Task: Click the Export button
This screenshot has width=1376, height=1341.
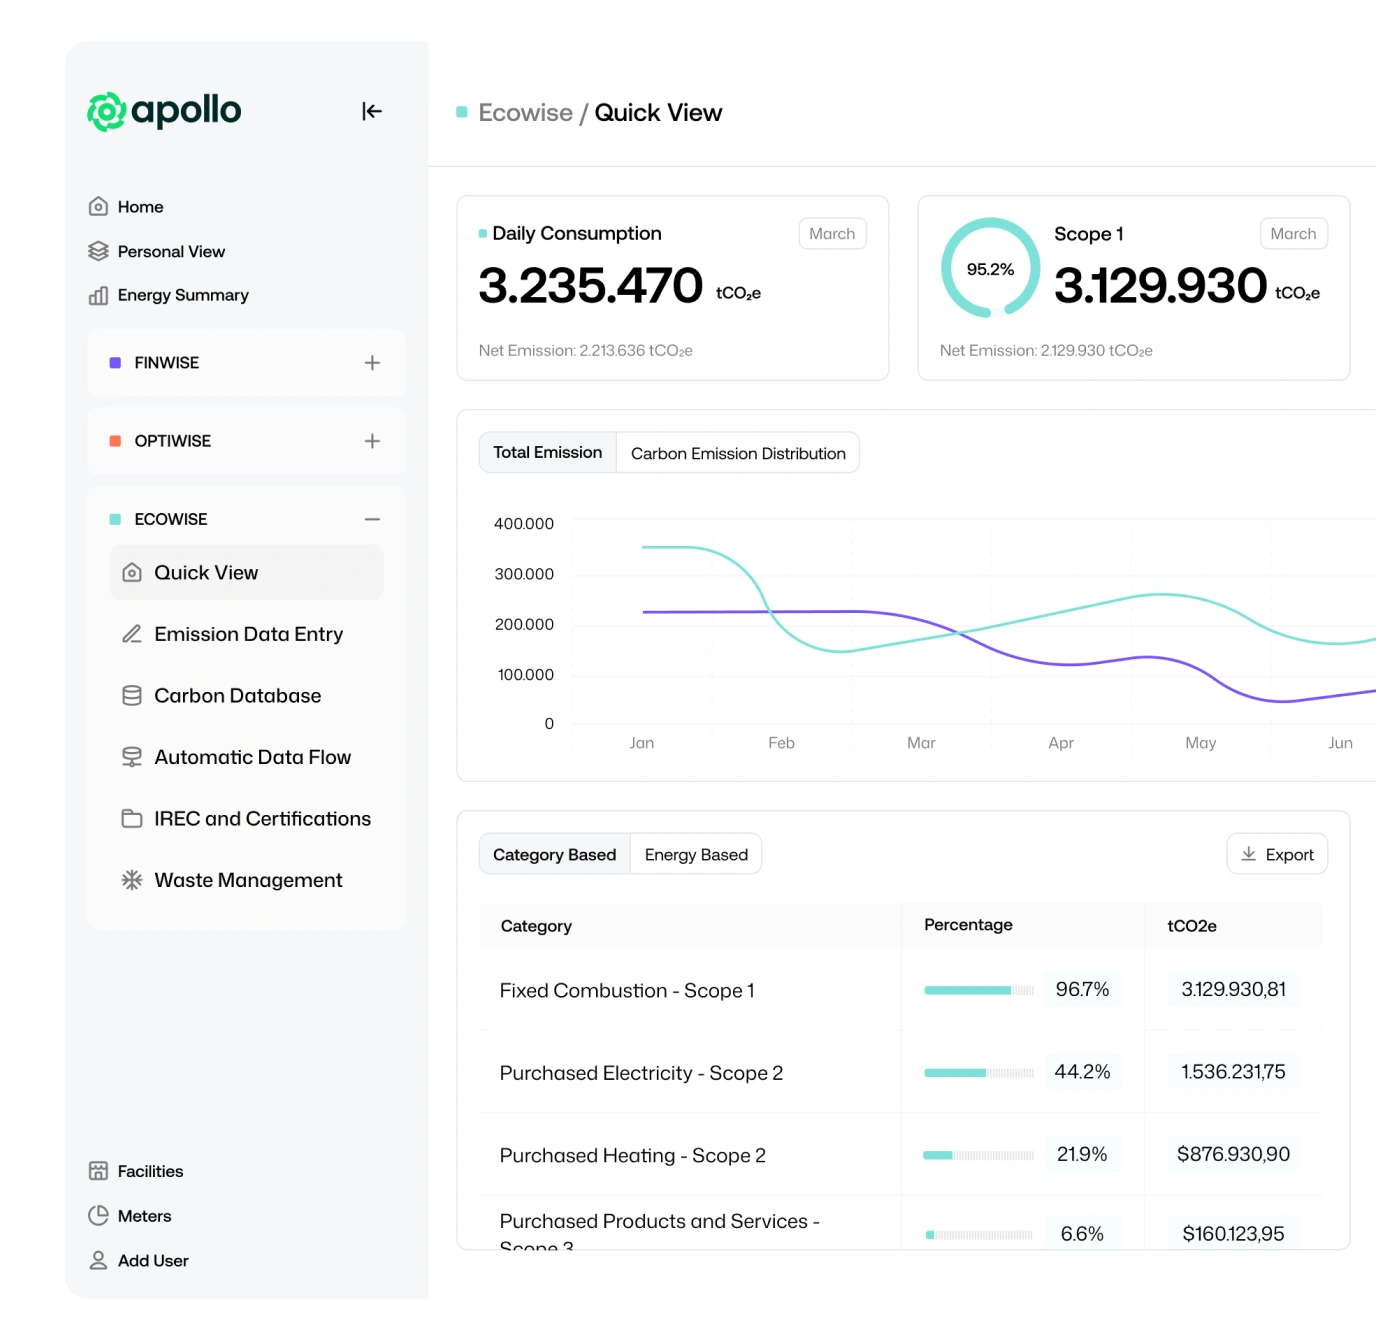Action: pyautogui.click(x=1277, y=855)
